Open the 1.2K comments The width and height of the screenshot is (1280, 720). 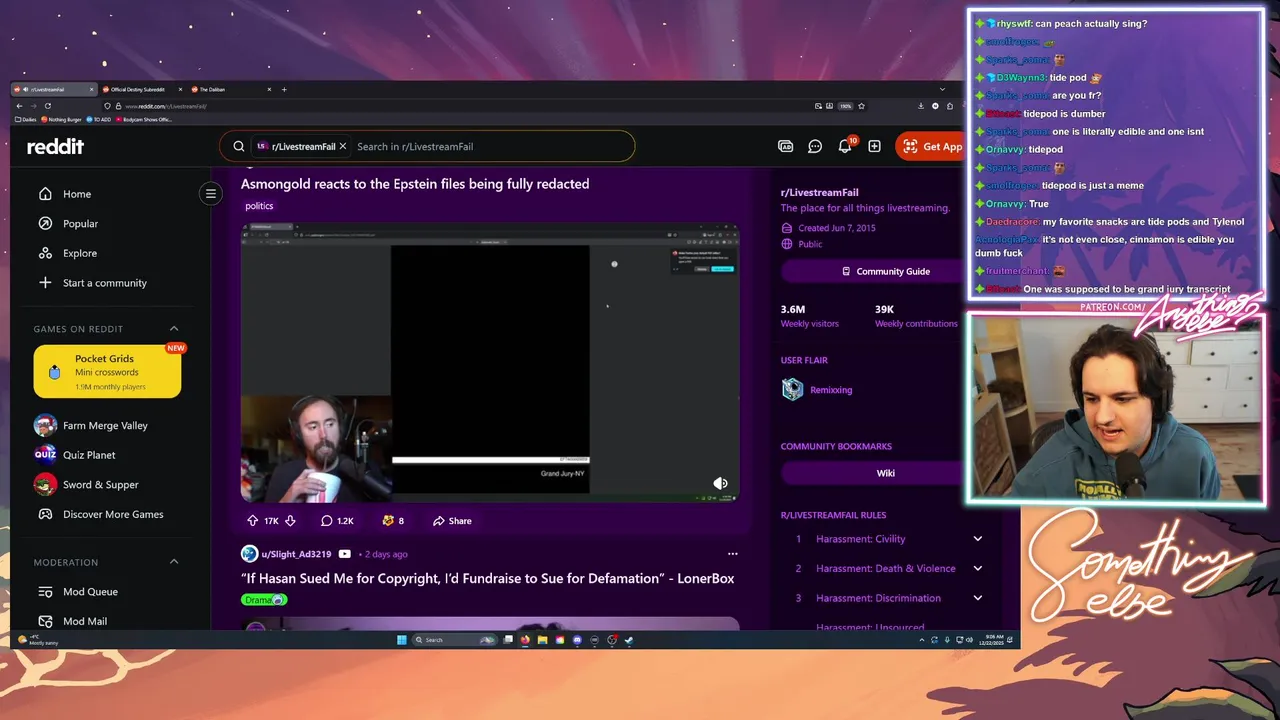click(x=337, y=521)
